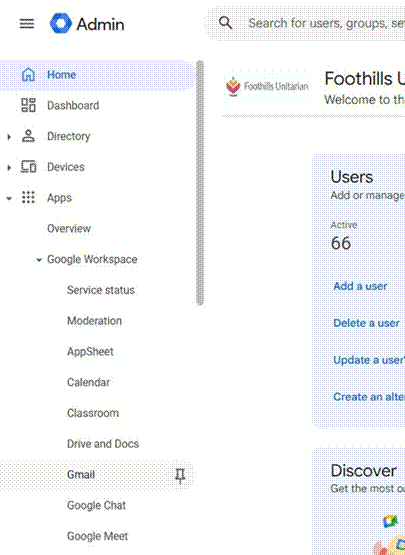405x555 pixels.
Task: Expand the Devices section arrow
Action: (x=9, y=167)
